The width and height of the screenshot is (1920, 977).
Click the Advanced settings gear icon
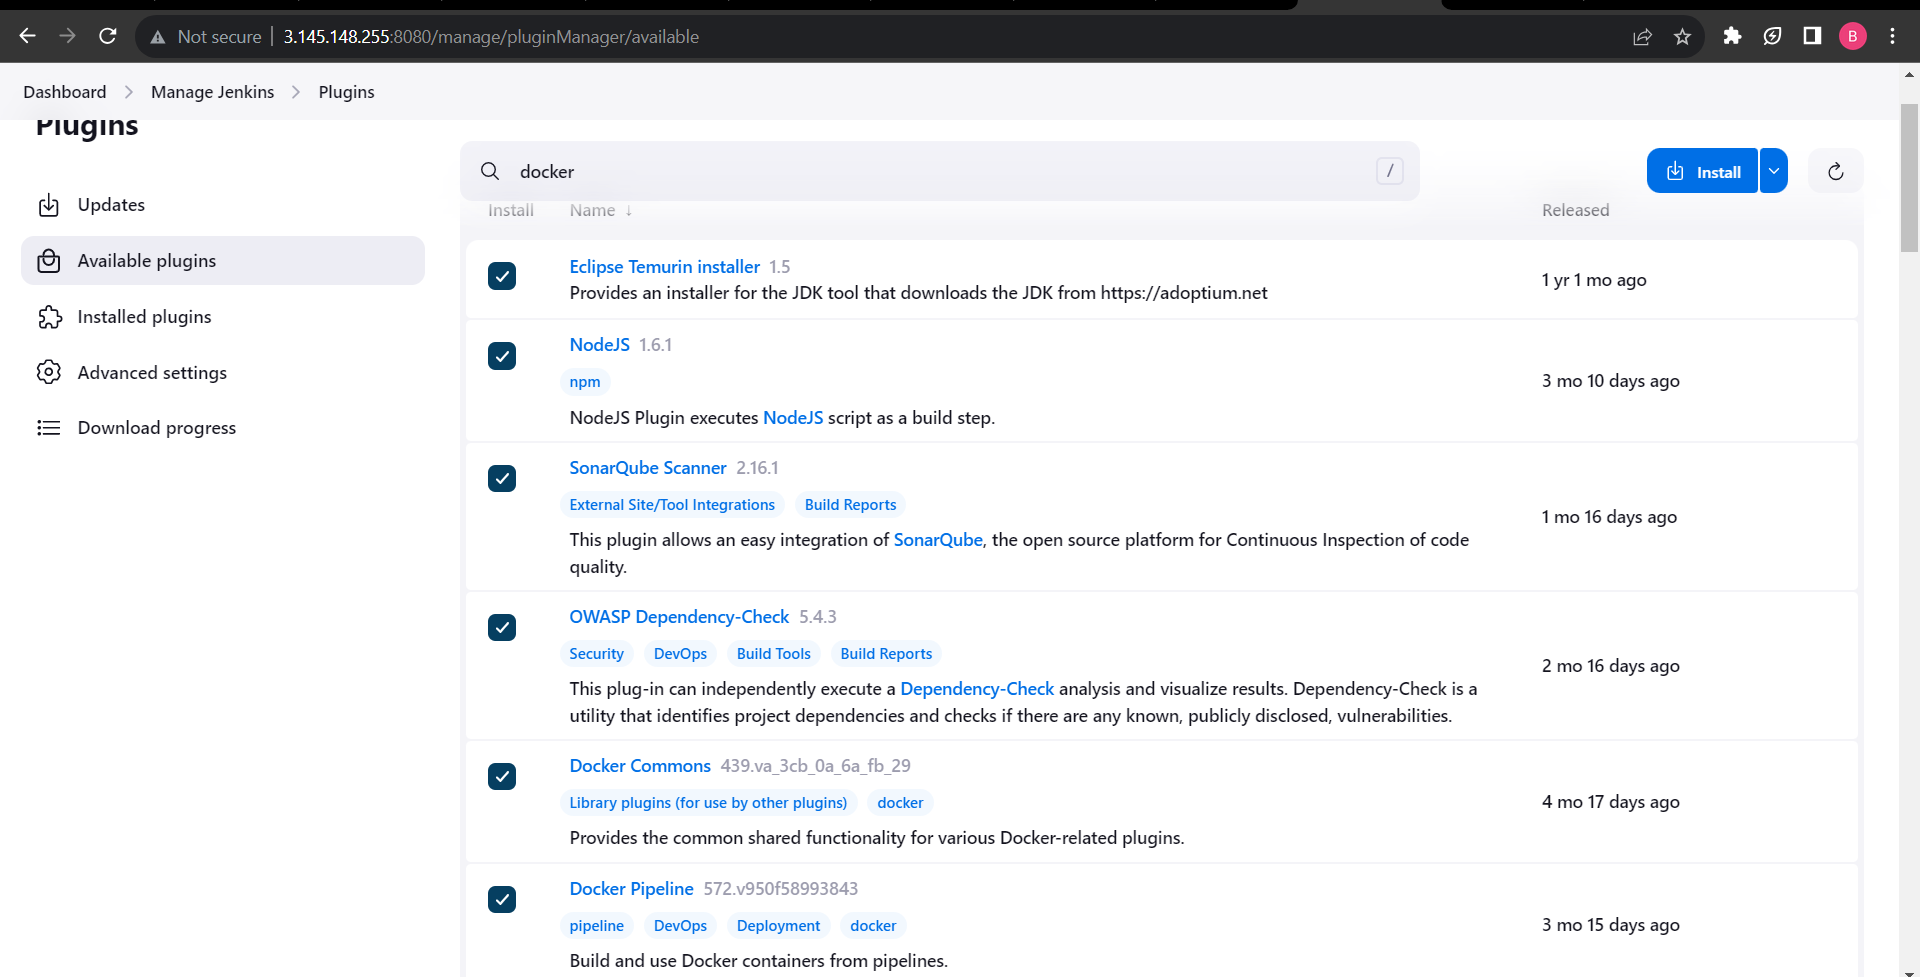pos(49,372)
